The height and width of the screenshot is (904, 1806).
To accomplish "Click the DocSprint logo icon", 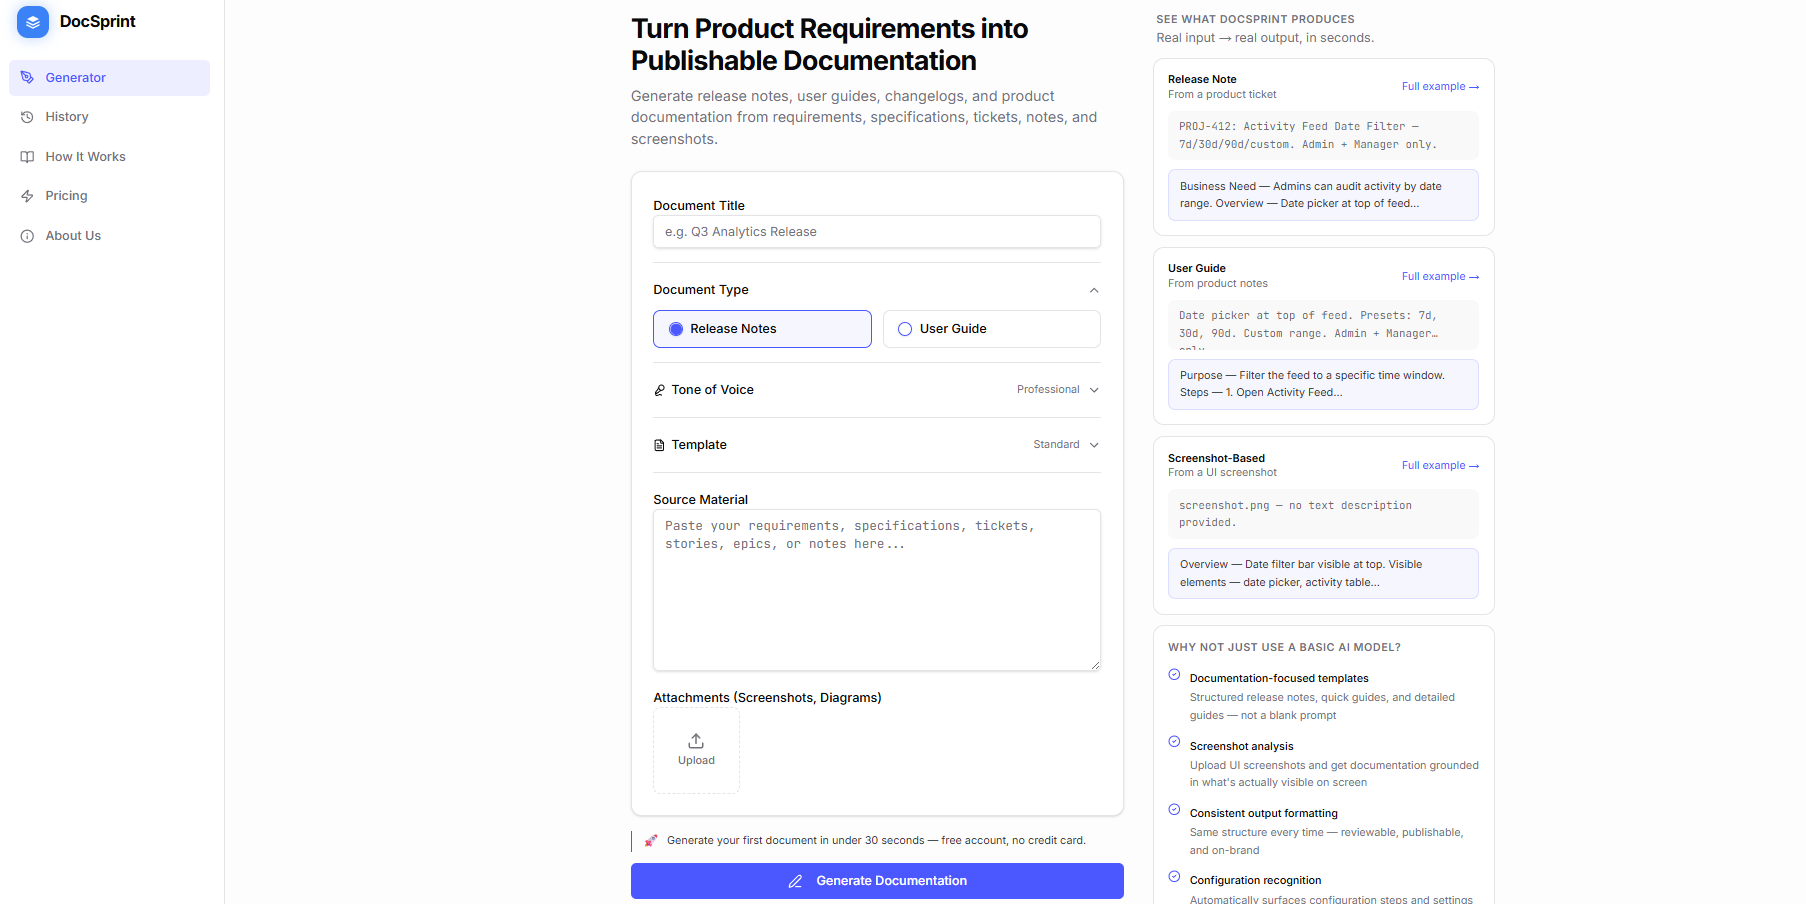I will [x=33, y=22].
